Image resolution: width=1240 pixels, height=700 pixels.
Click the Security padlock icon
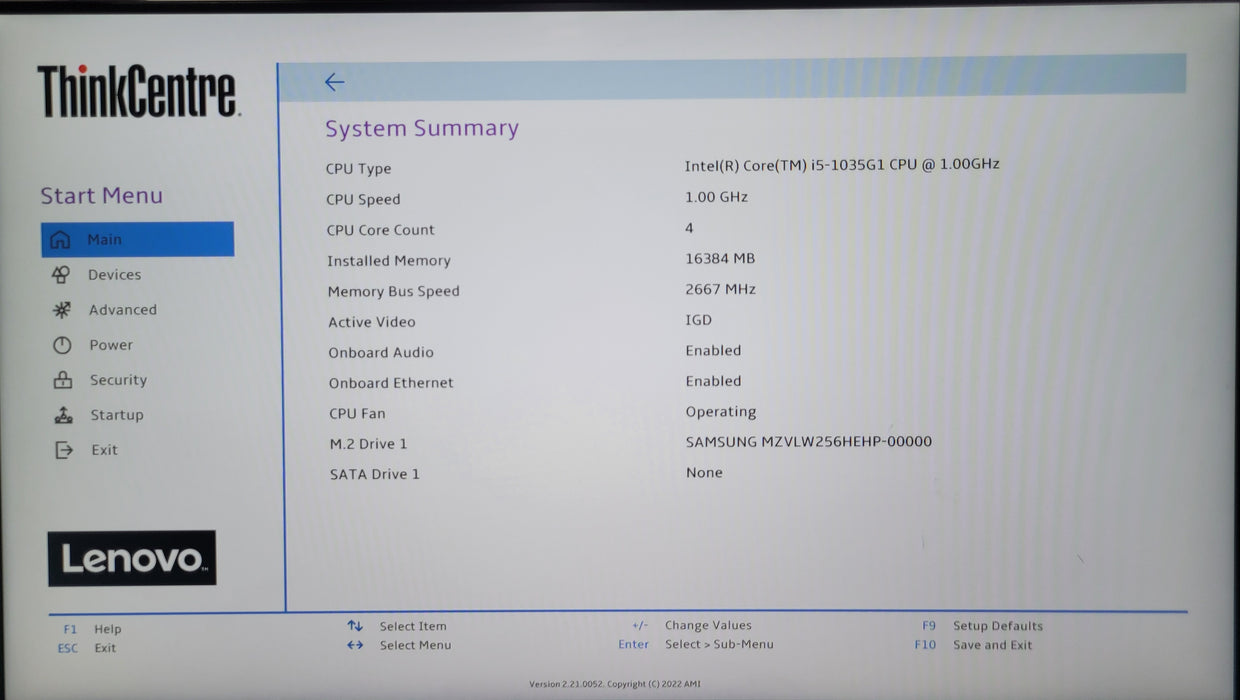pos(63,380)
